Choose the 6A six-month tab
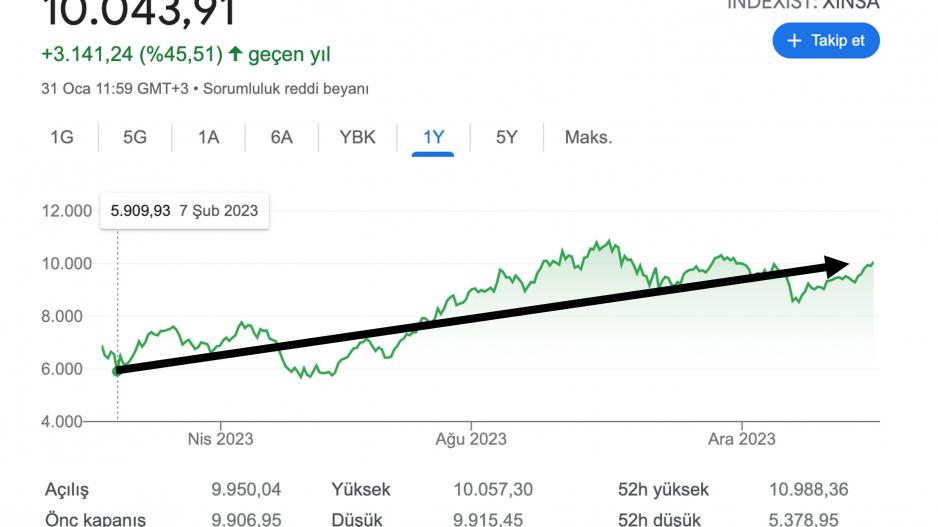The image size is (938, 527). point(281,137)
